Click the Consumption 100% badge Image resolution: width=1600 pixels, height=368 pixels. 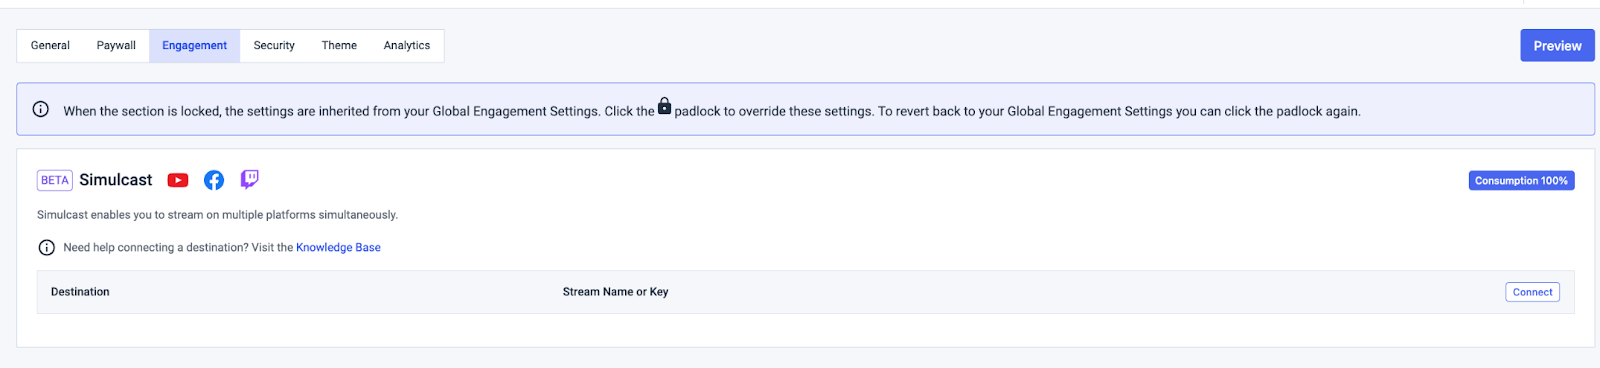pyautogui.click(x=1521, y=181)
